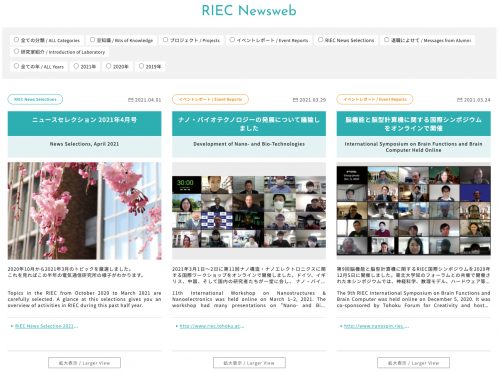The height and width of the screenshot is (372, 500).
Task: Click the calendar icon beside 2021.03.24
Action: (x=460, y=100)
